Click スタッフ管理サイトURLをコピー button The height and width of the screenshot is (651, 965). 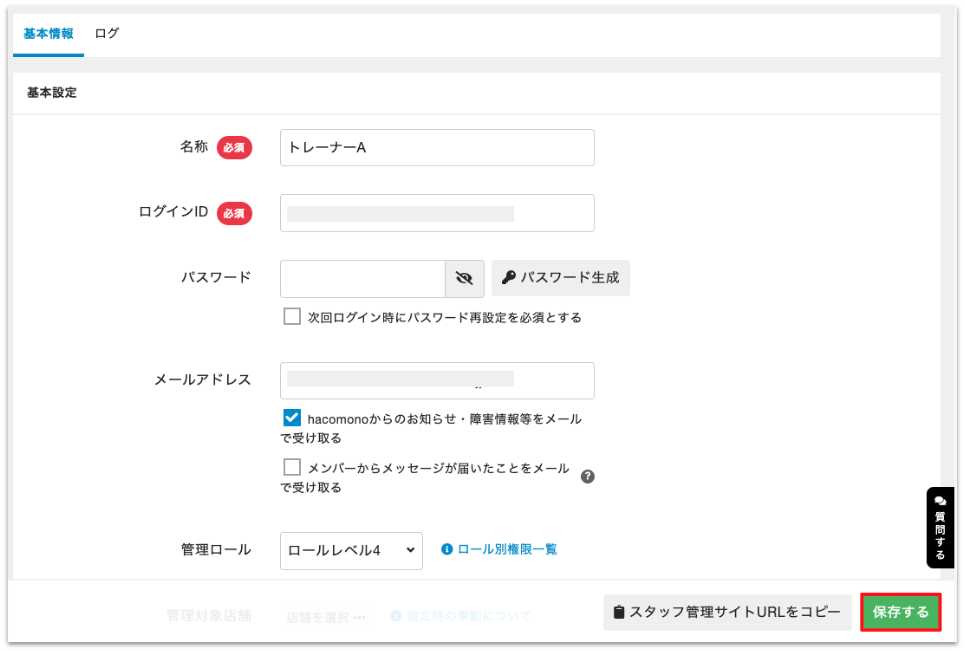[727, 612]
